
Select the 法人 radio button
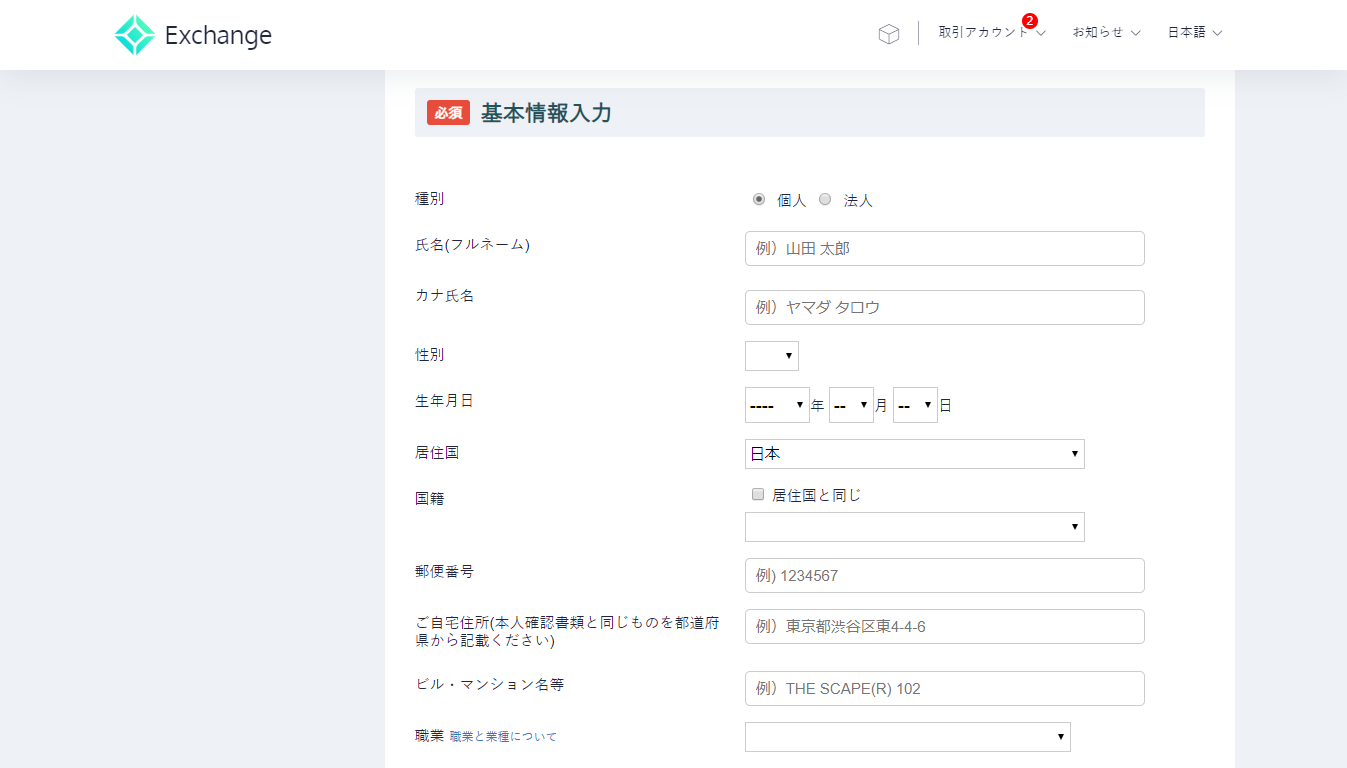pyautogui.click(x=825, y=199)
